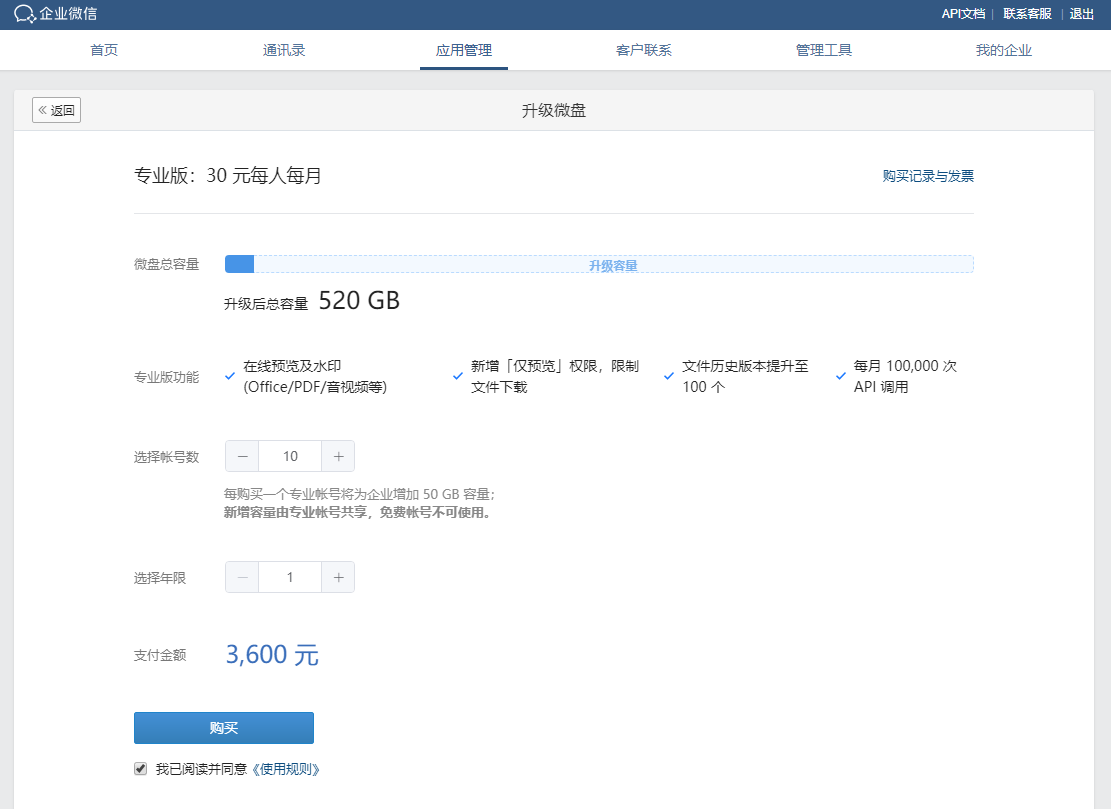The height and width of the screenshot is (809, 1111).
Task: Decrease the 选择年限 year count
Action: [242, 577]
